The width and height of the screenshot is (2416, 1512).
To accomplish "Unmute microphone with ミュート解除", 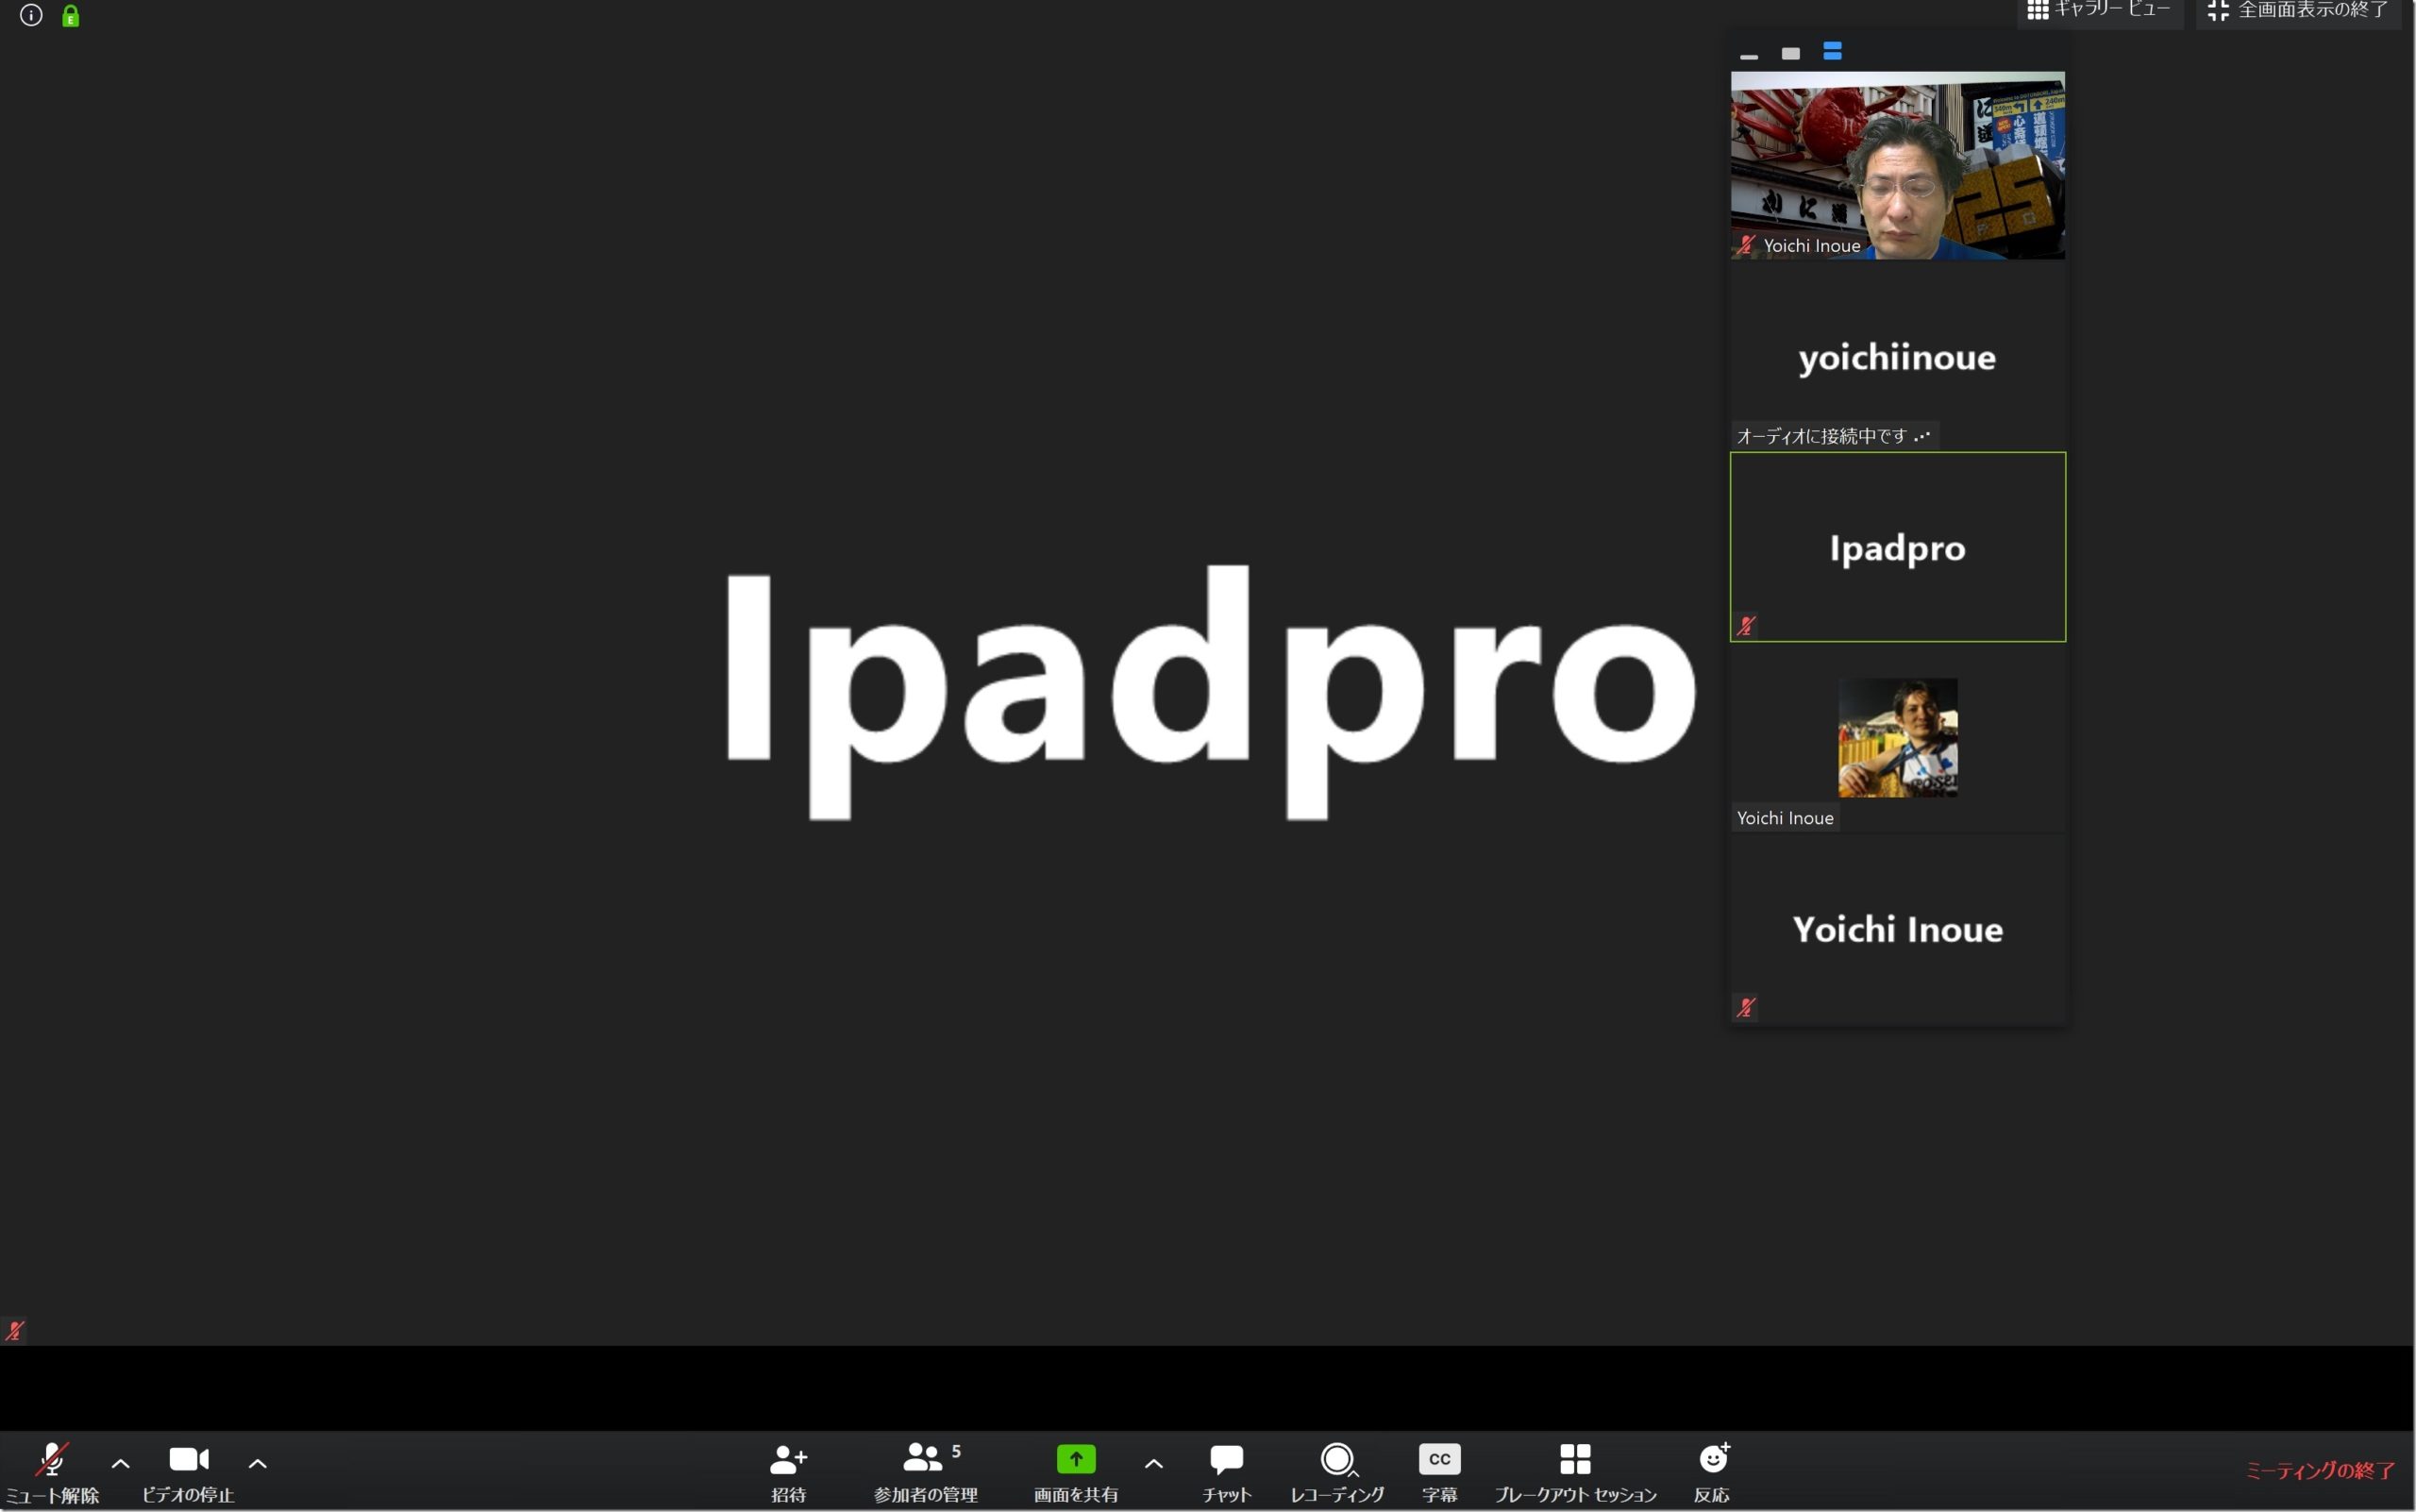I will 52,1473.
